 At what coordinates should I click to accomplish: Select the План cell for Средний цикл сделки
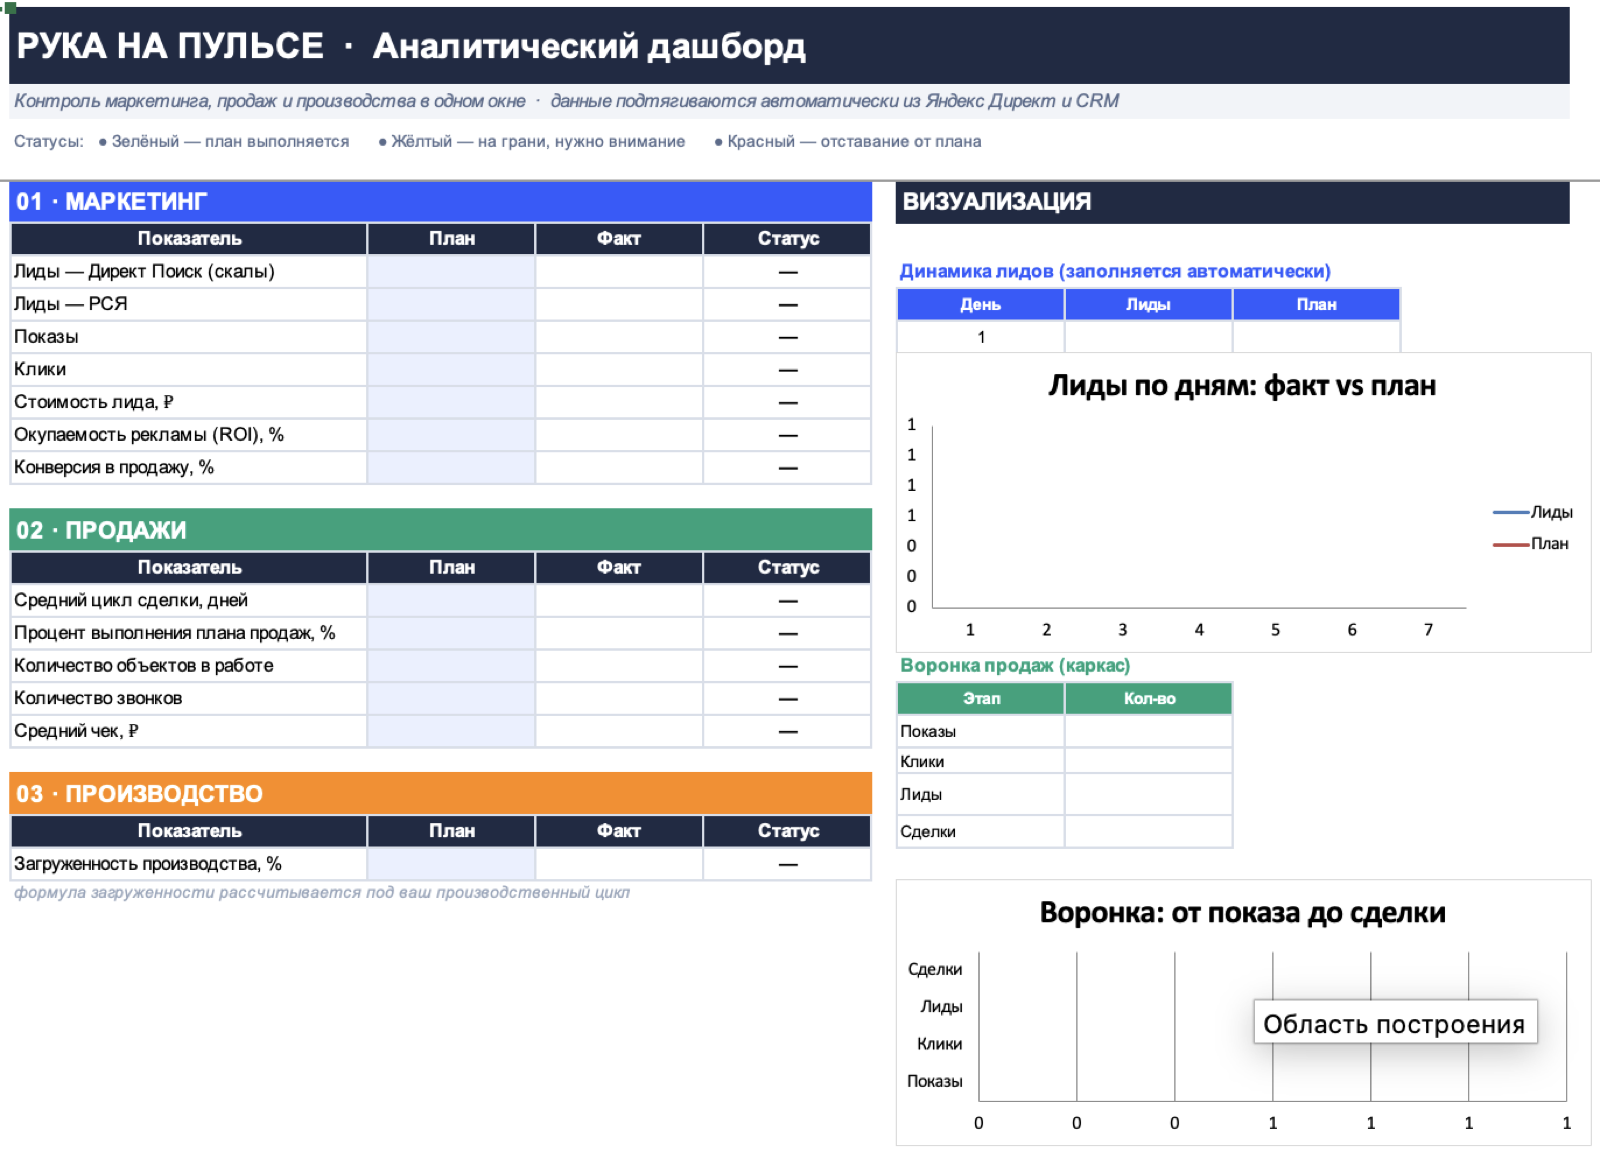point(451,600)
